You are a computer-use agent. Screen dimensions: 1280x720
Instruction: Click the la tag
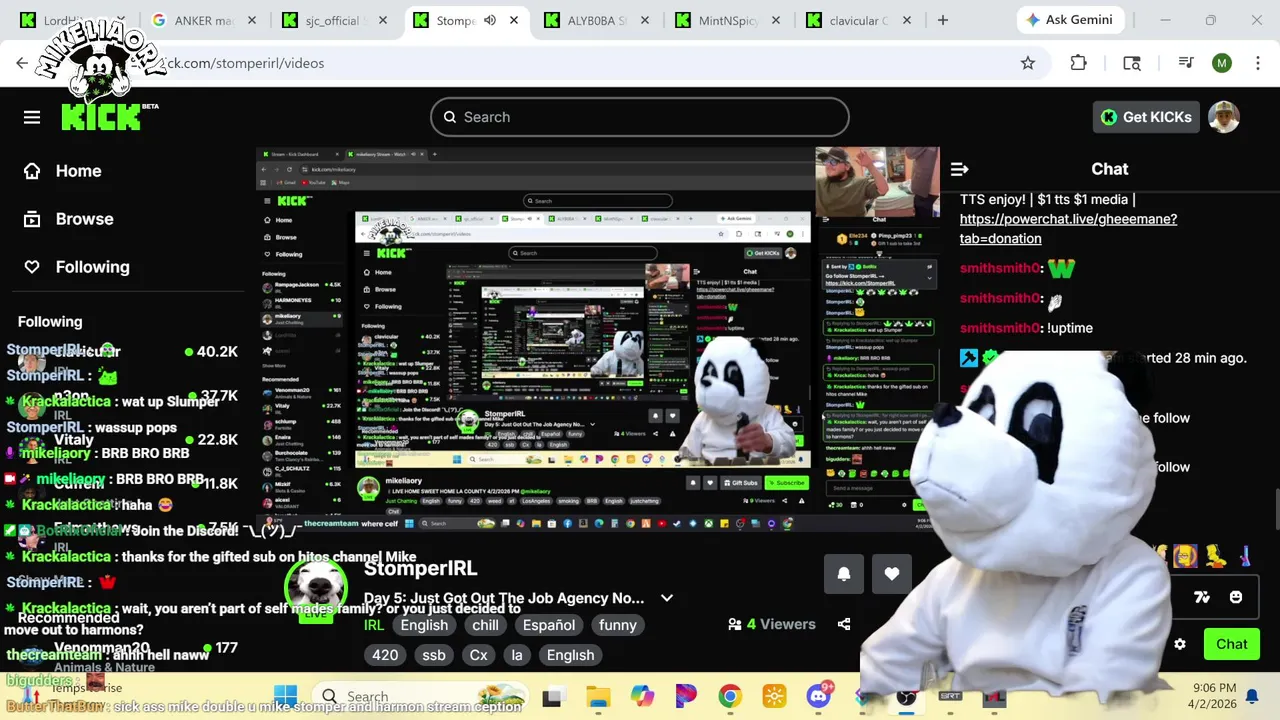[517, 655]
